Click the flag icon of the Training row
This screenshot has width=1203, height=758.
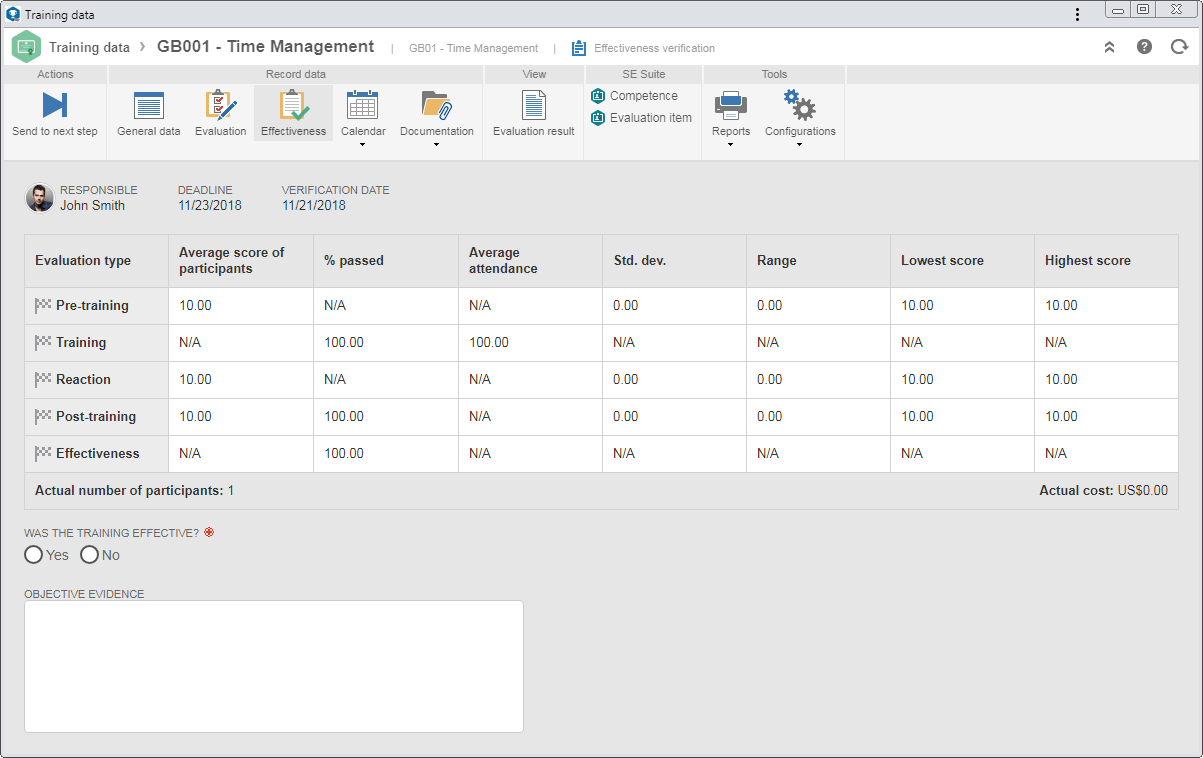click(43, 342)
